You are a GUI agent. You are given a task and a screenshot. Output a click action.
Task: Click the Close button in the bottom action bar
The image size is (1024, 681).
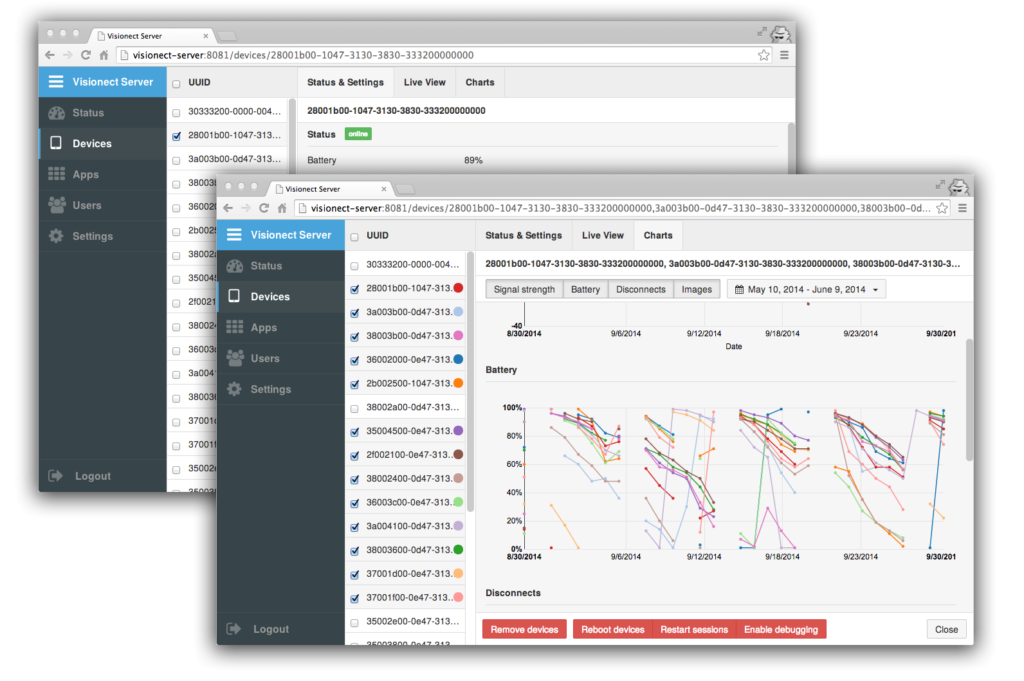click(946, 629)
